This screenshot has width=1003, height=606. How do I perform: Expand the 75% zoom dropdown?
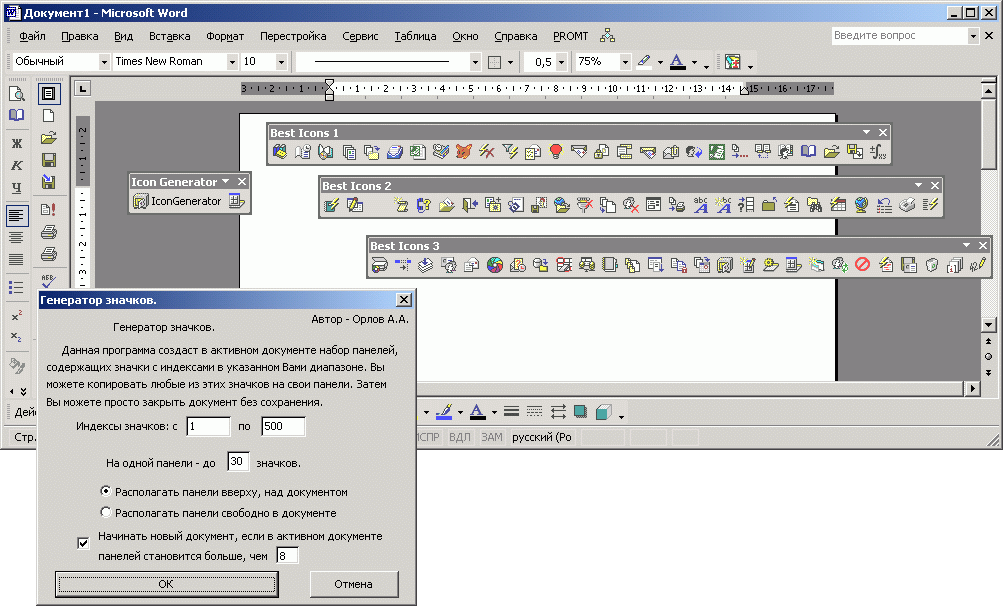coord(625,62)
